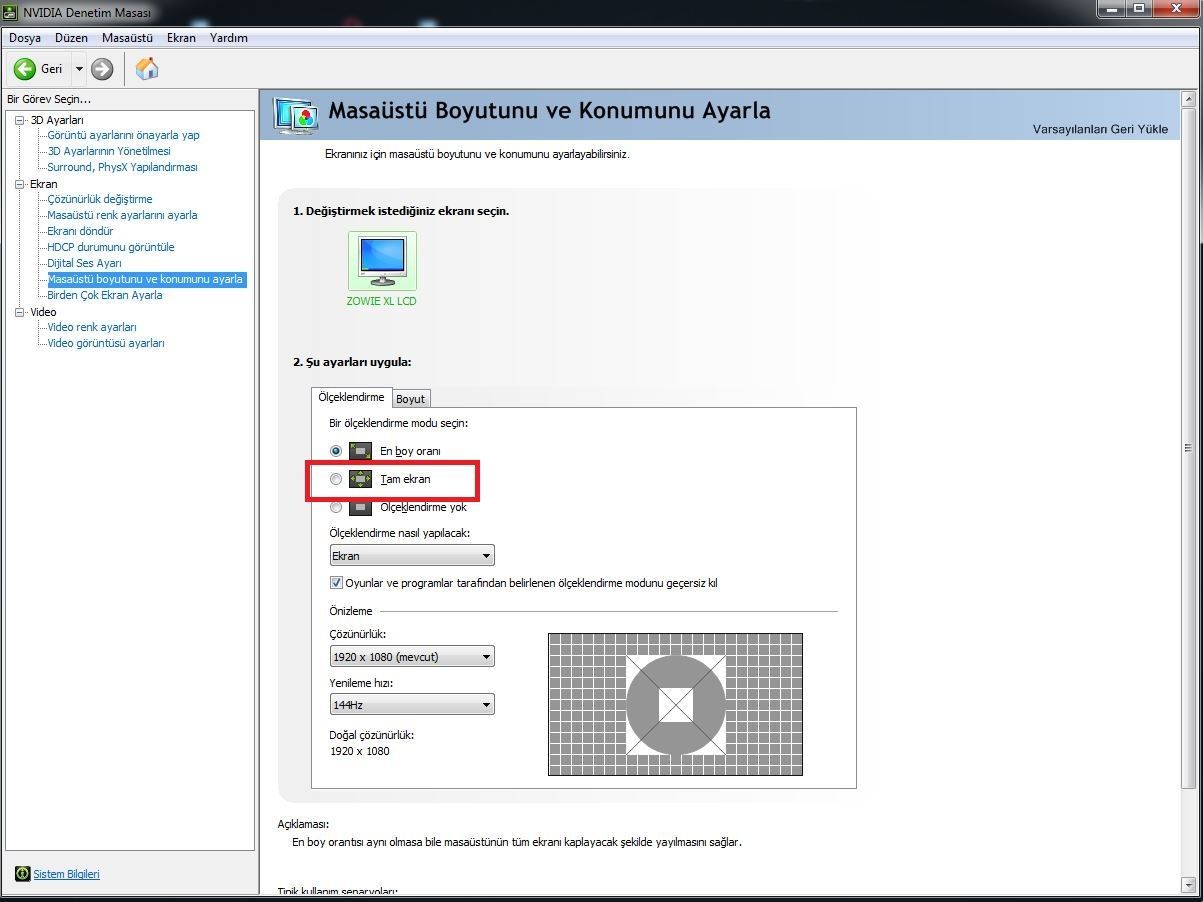Select Masaüstü boyutunu ve konumunu ayarla item
The height and width of the screenshot is (902, 1203).
pos(146,279)
